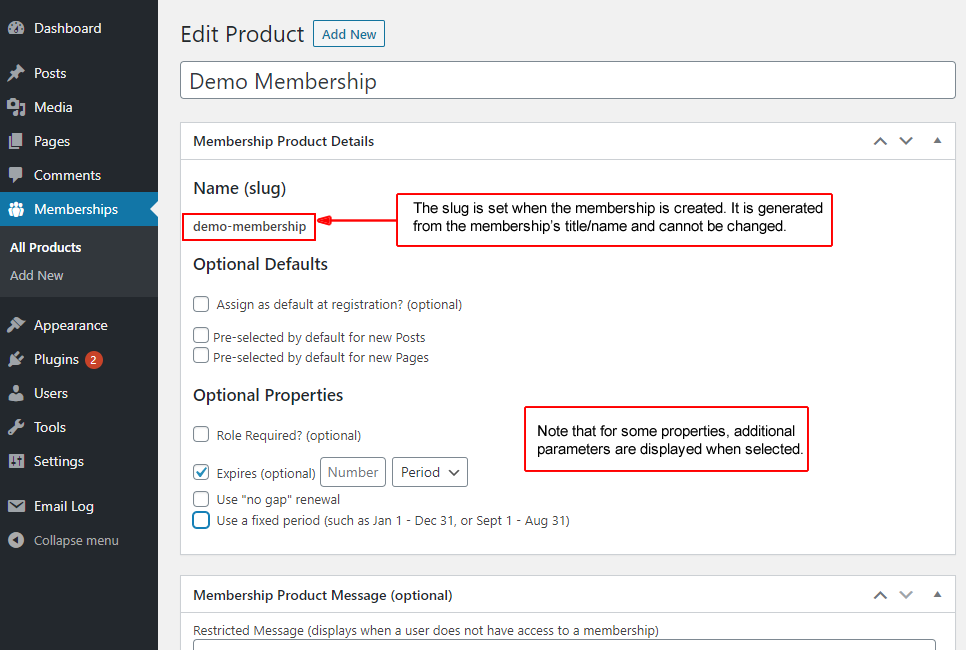Click the Email Log envelope icon
966x650 pixels.
[x=16, y=506]
